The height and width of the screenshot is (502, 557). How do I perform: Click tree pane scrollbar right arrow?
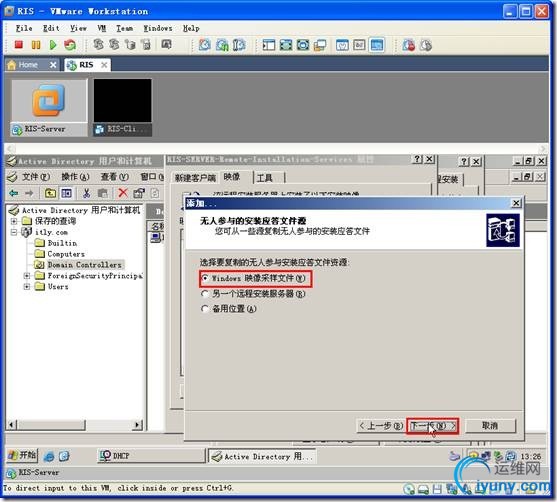(137, 424)
